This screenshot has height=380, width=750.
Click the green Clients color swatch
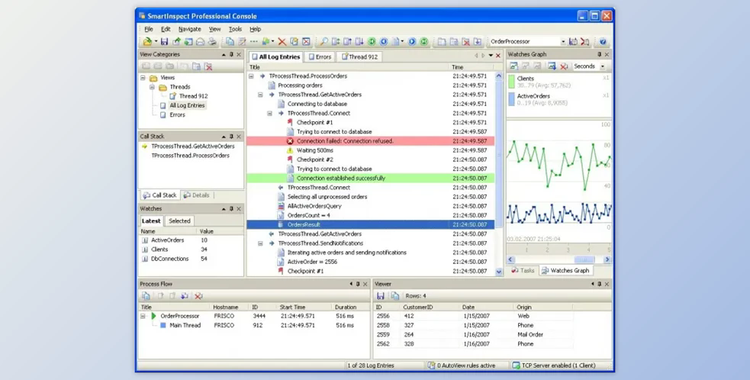[511, 82]
